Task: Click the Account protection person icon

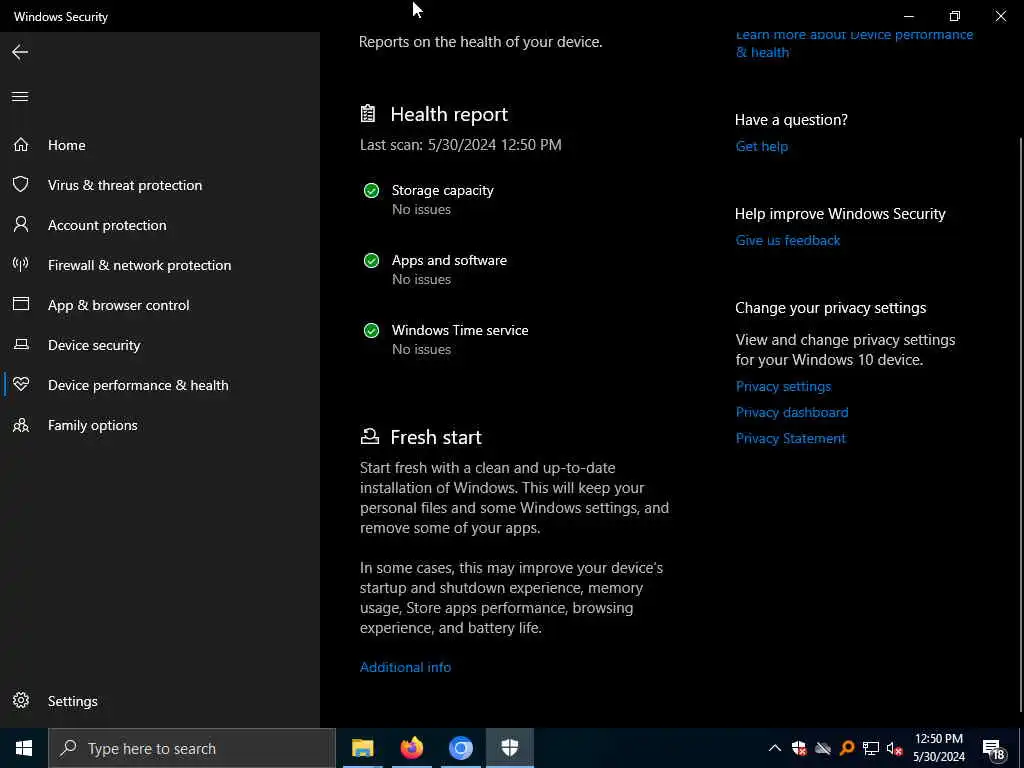Action: point(21,225)
